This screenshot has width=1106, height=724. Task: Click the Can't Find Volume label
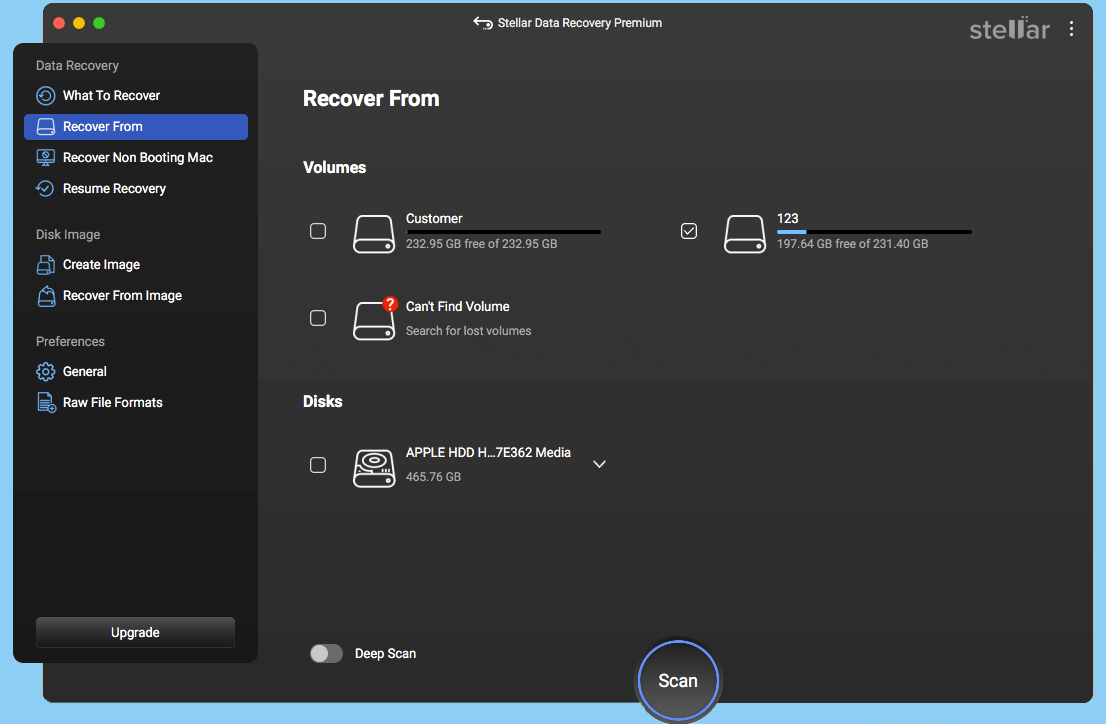[x=458, y=306]
